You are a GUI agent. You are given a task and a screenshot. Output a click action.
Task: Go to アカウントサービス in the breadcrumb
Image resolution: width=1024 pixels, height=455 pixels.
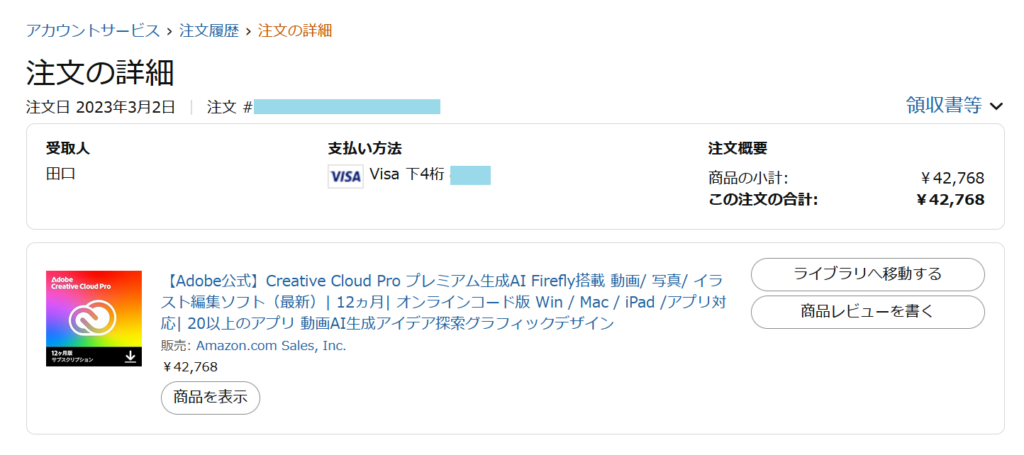93,30
